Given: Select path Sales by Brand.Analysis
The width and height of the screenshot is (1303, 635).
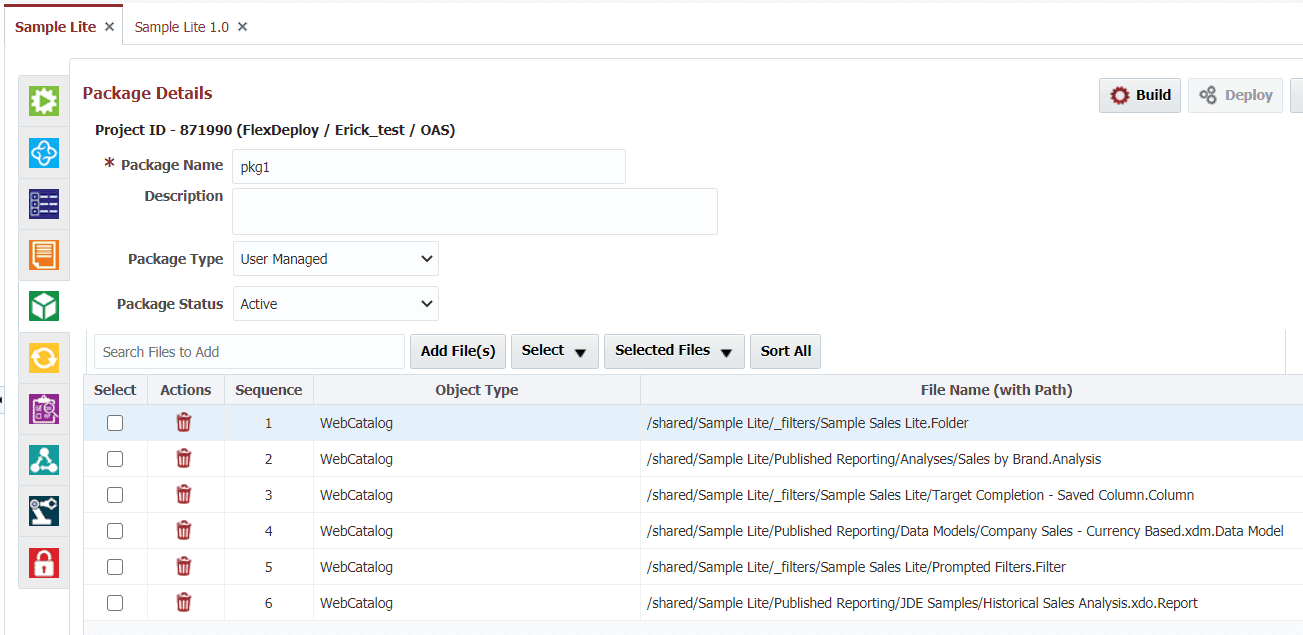Looking at the screenshot, I should point(874,459).
